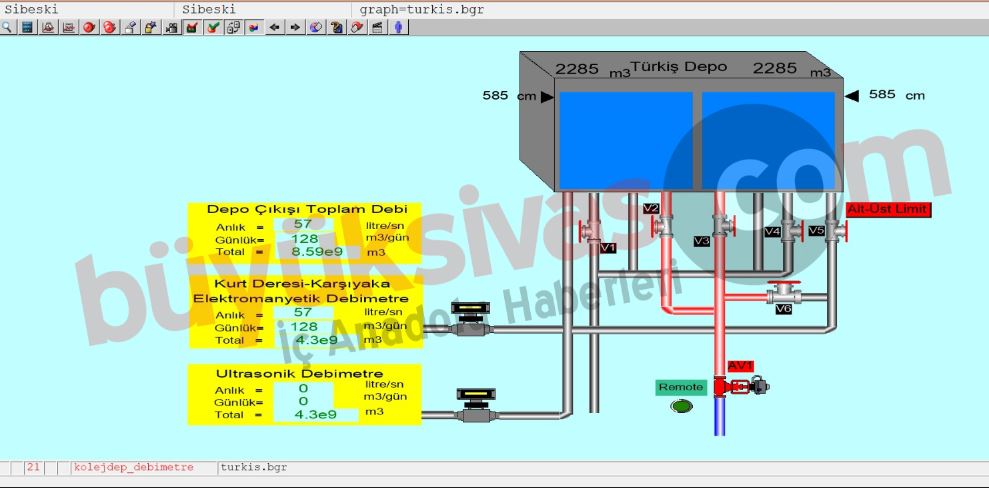
Task: Click the globe icon in toolbar
Action: (316, 27)
